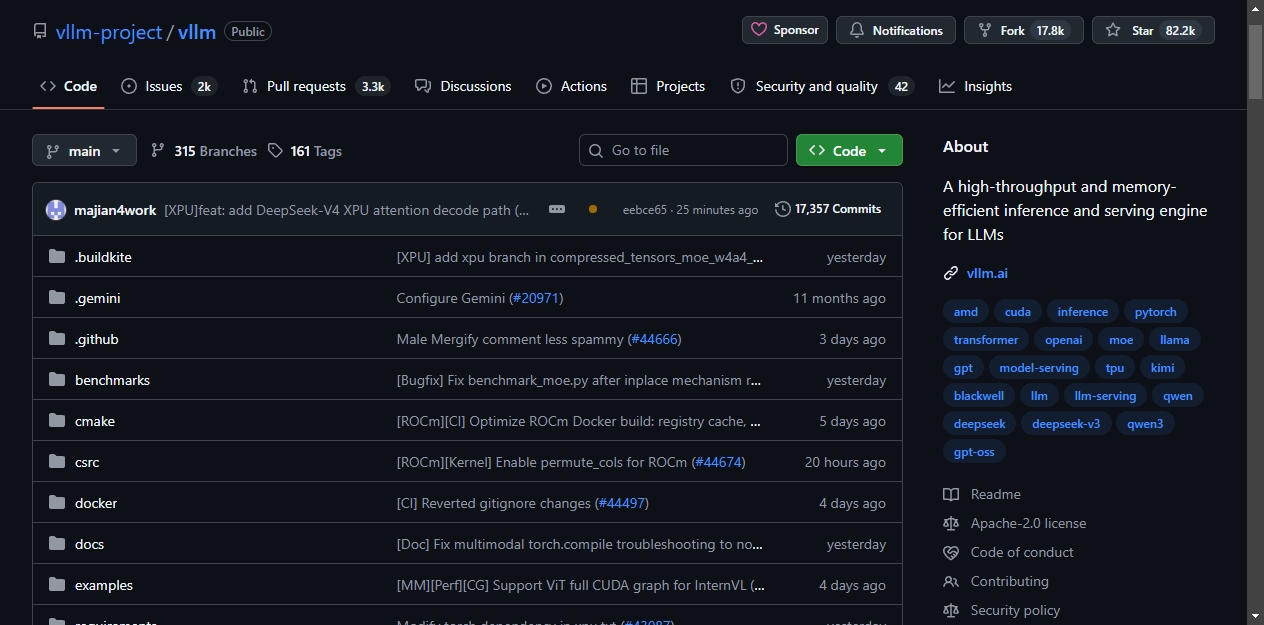Open the .gemini folder
Viewport: 1264px width, 625px height.
tap(98, 298)
